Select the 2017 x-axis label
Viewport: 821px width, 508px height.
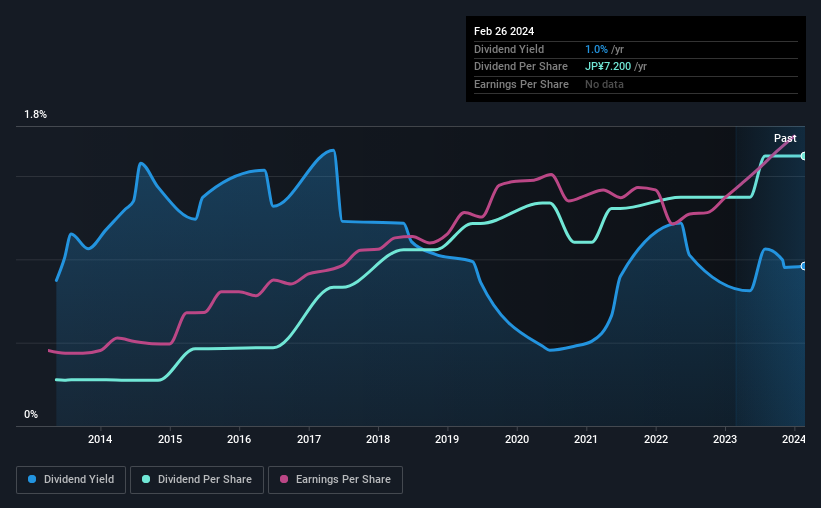coord(309,439)
